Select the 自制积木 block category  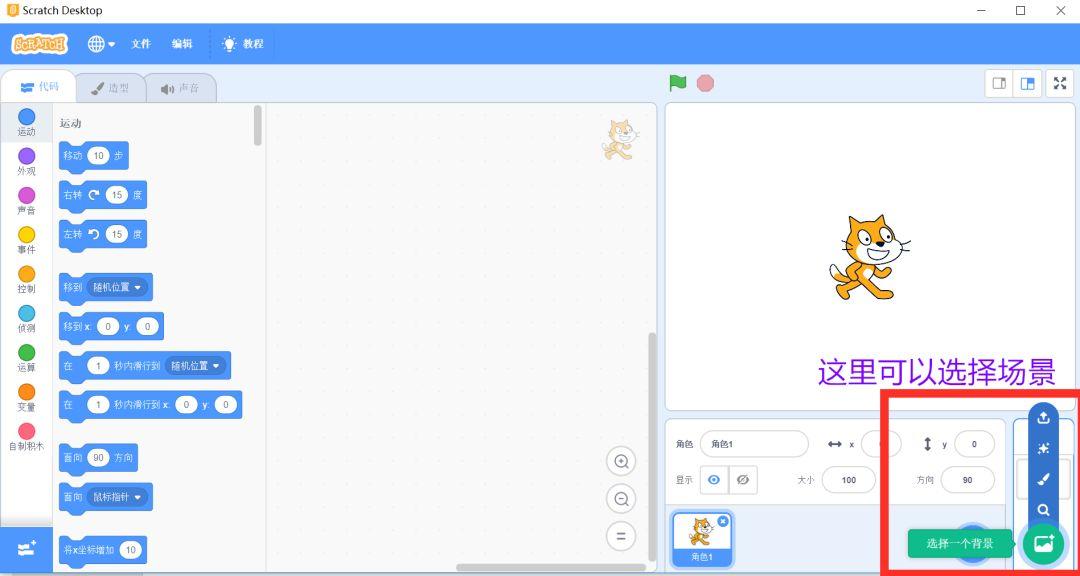pos(26,437)
